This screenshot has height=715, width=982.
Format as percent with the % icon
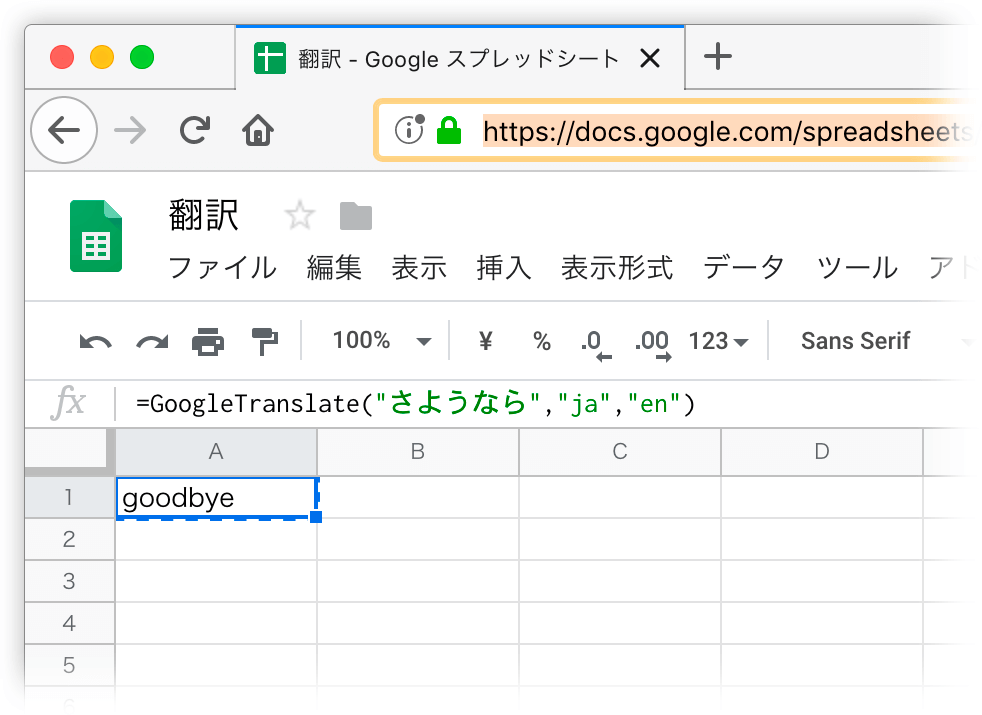(542, 341)
